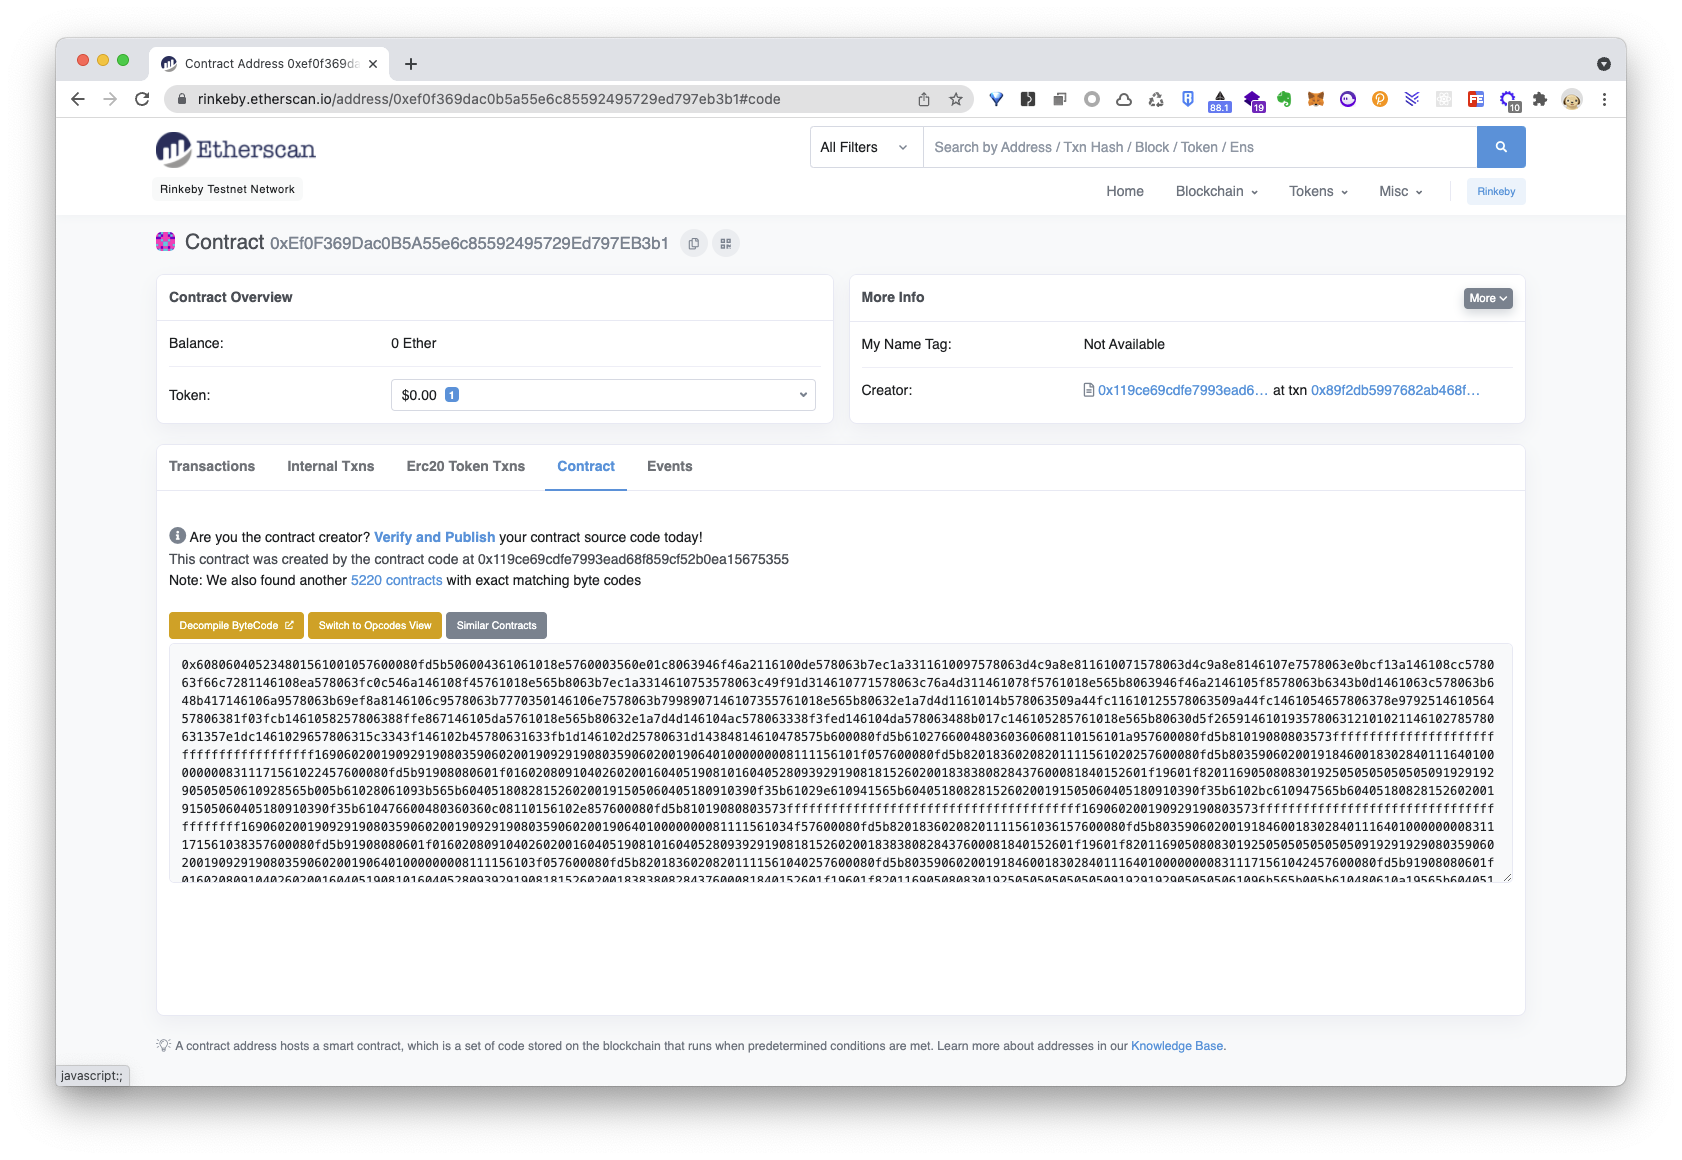Bookmark this page with the star icon
The width and height of the screenshot is (1682, 1160).
coord(955,99)
